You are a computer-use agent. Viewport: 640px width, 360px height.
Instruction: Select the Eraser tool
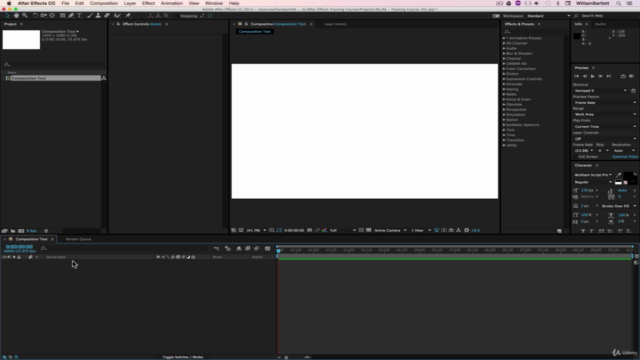pyautogui.click(x=107, y=16)
